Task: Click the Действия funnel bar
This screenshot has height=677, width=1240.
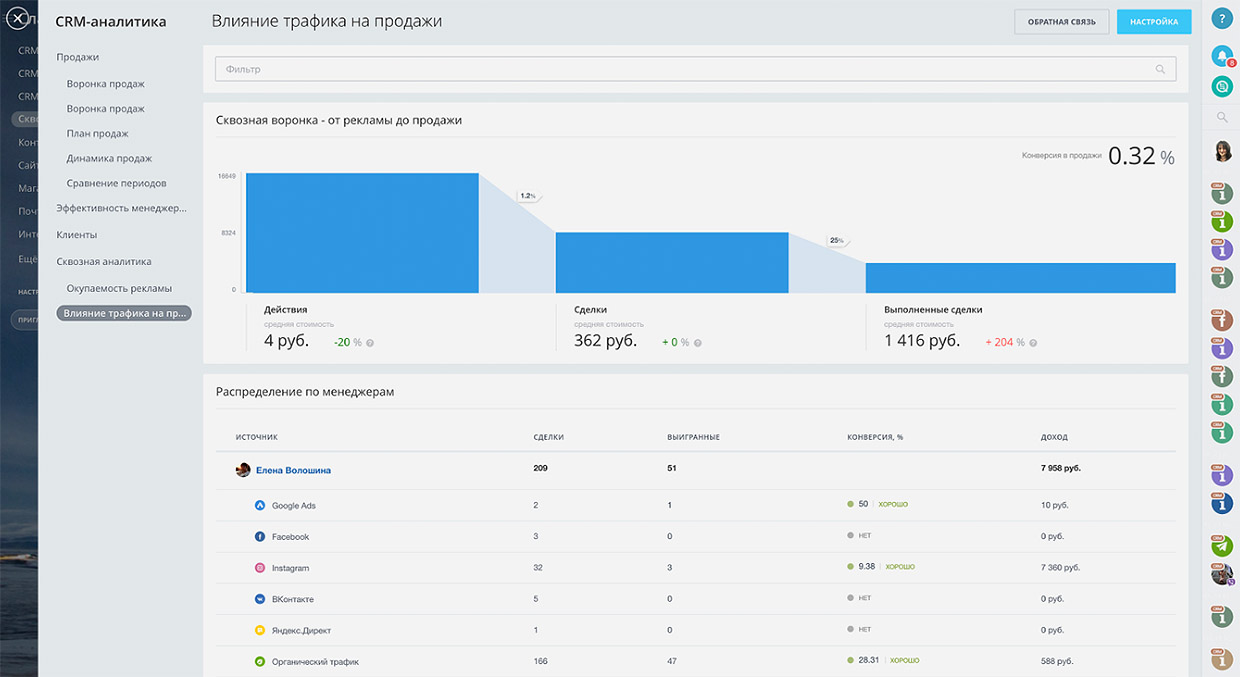Action: tap(362, 233)
